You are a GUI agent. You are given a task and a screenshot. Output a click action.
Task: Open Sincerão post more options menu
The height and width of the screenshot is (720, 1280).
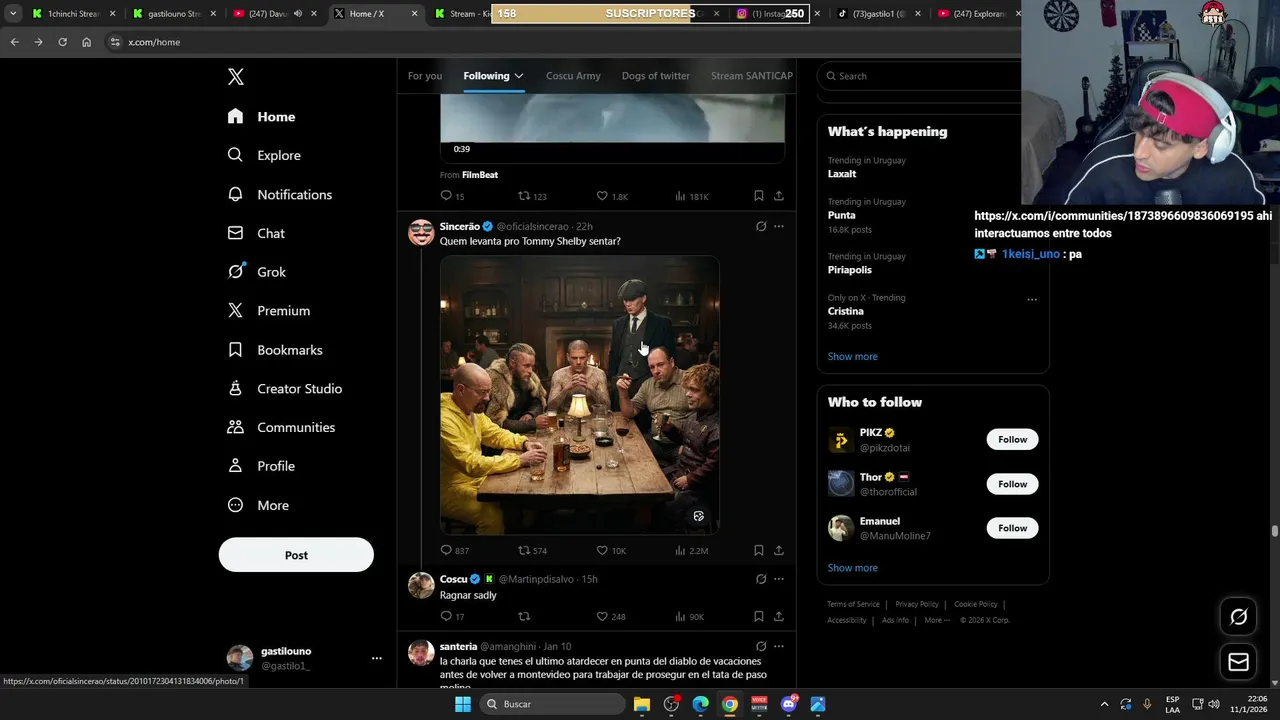point(779,226)
